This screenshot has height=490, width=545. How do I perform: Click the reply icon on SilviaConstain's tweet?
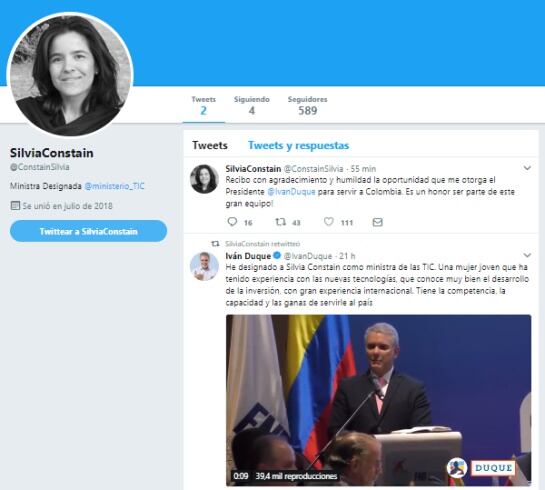(x=232, y=222)
